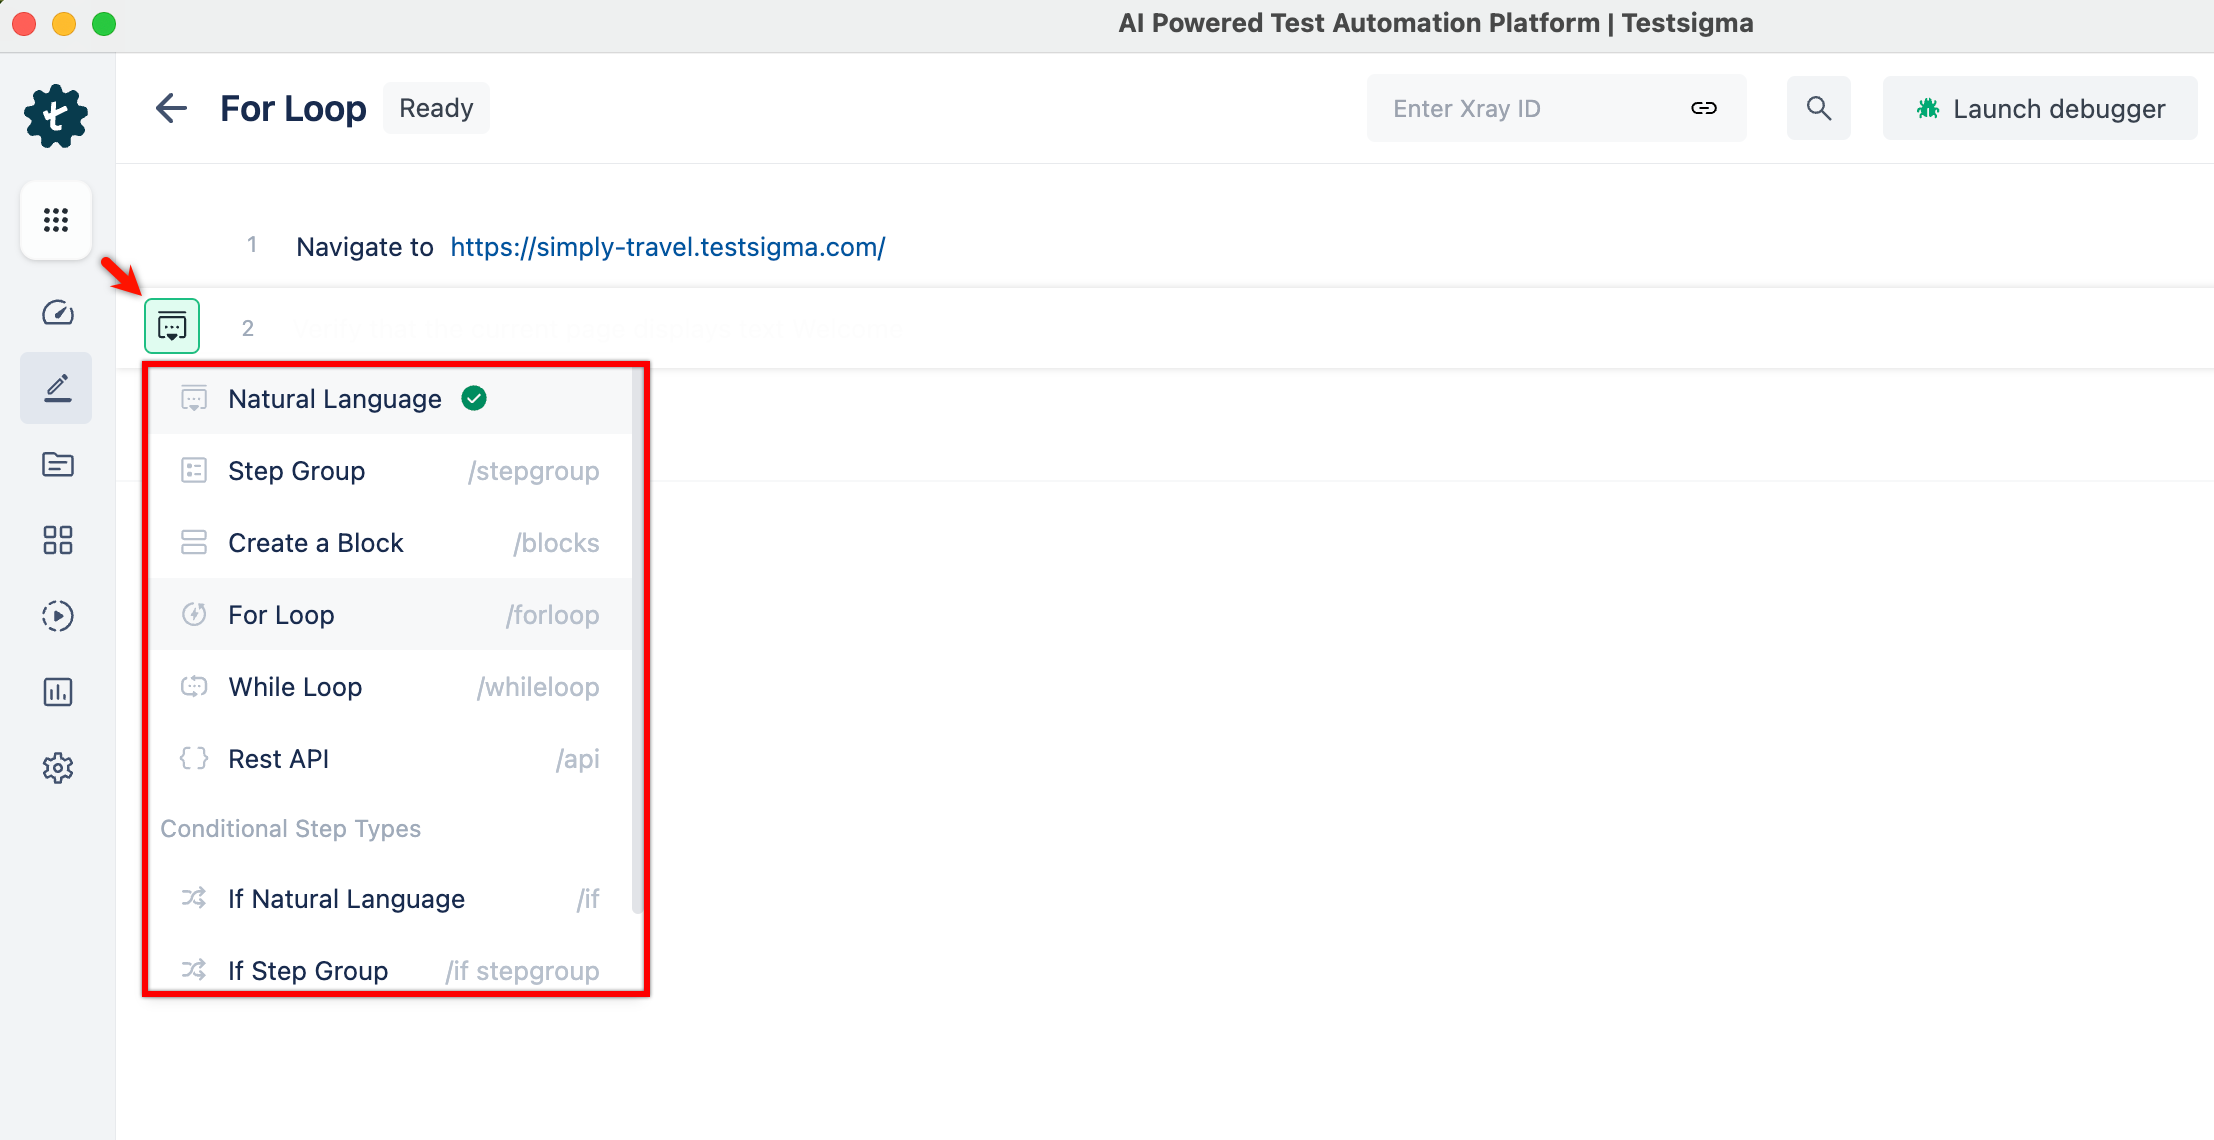This screenshot has height=1140, width=2214.
Task: Click the green bug icon in Launch debugger
Action: 1928,108
